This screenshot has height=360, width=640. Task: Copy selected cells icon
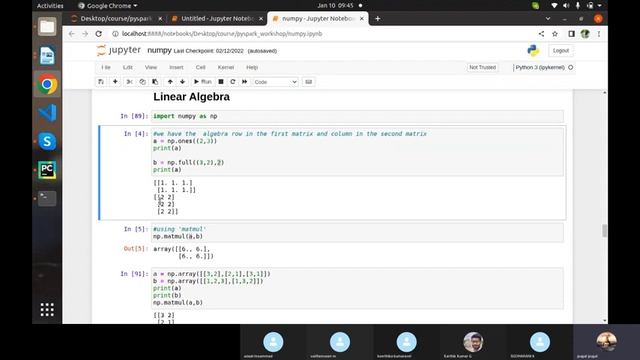142,82
